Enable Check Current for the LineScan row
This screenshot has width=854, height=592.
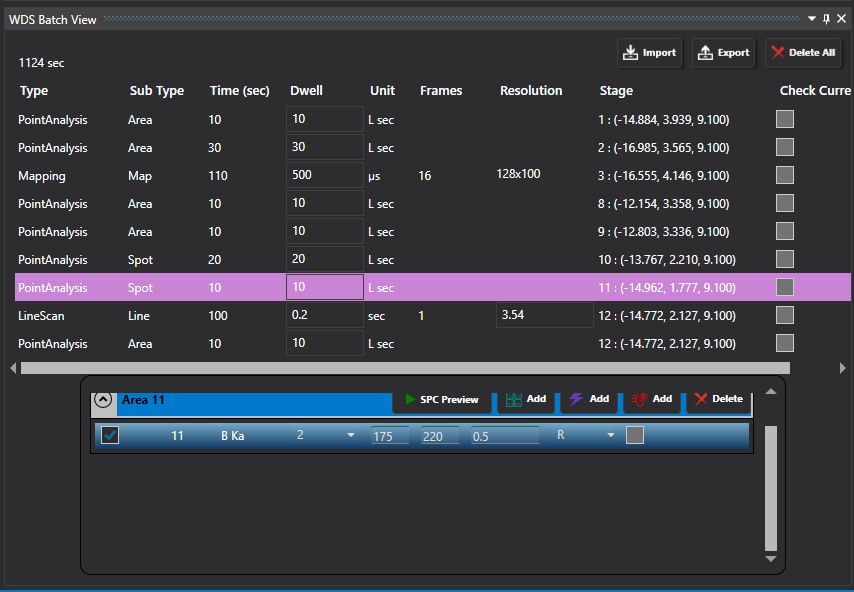pos(785,315)
